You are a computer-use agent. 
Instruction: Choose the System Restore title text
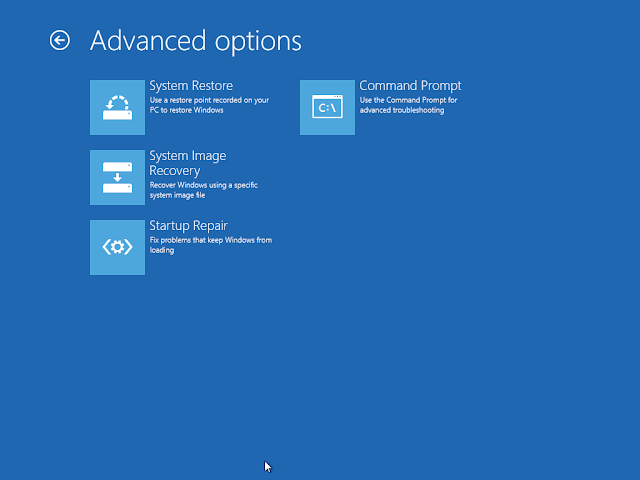(191, 86)
